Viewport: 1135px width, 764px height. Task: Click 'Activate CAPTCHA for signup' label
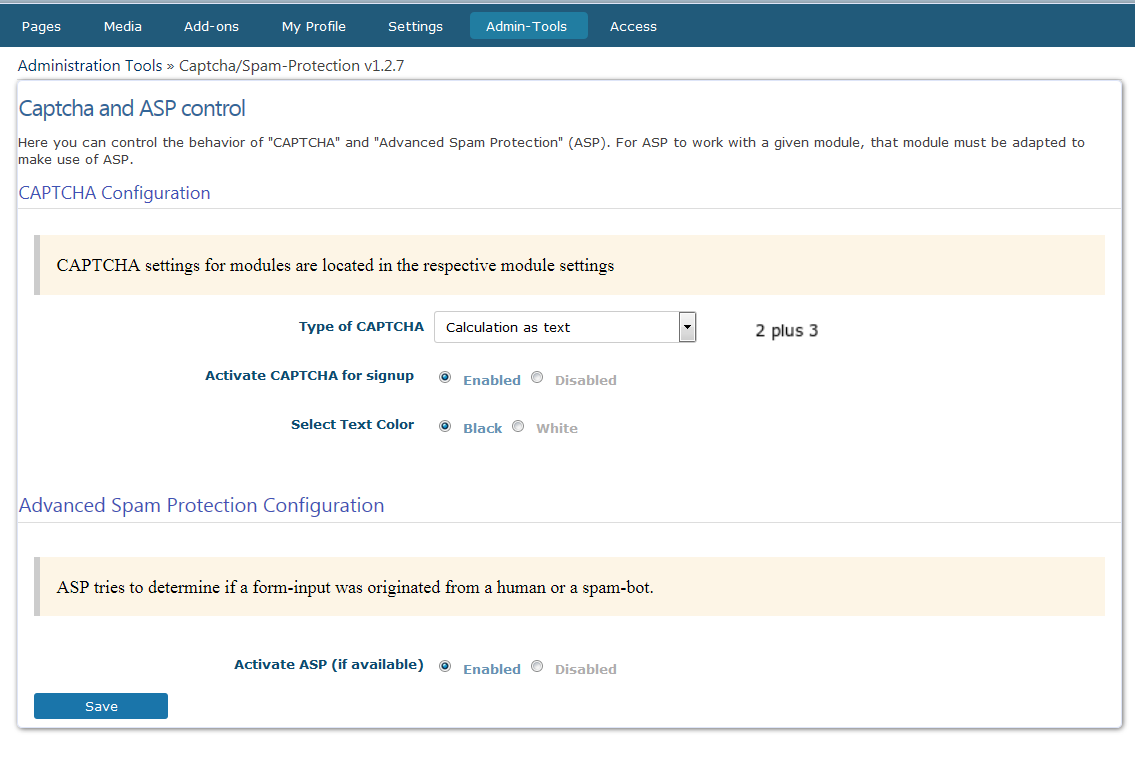[309, 376]
